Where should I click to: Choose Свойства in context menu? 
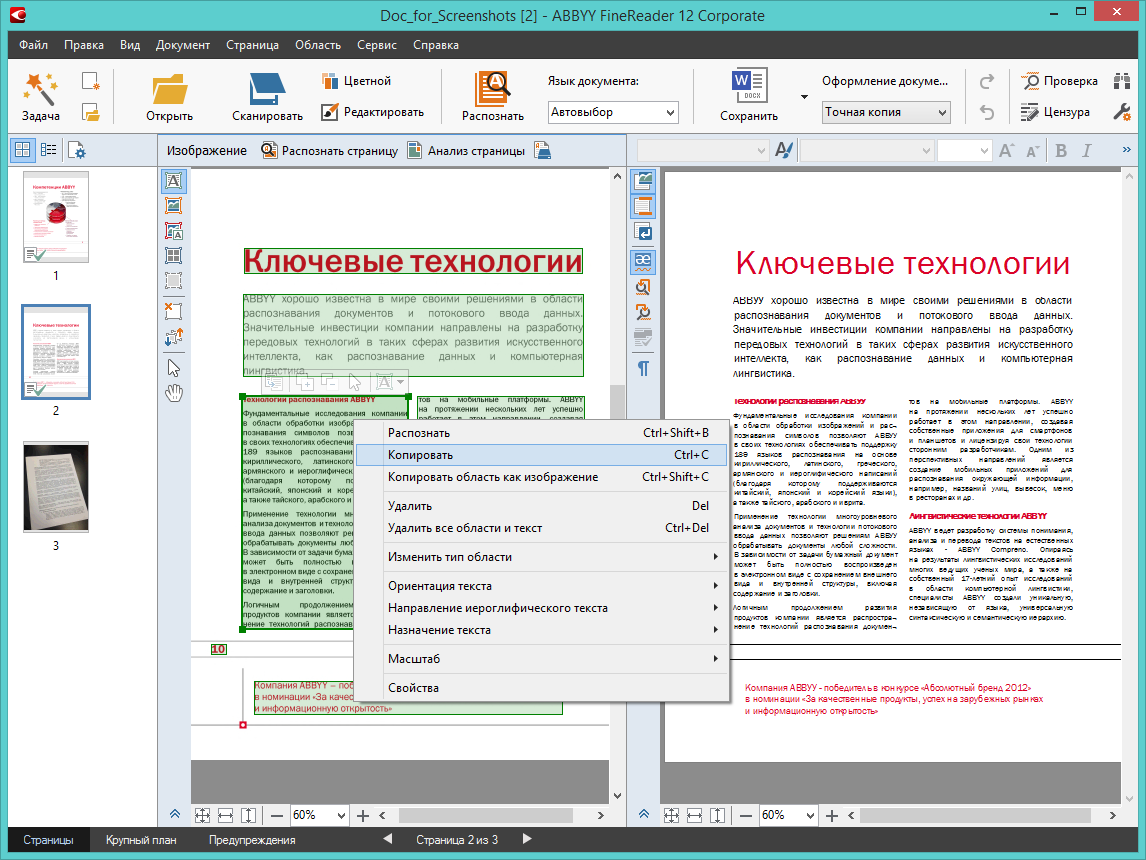pyautogui.click(x=542, y=688)
